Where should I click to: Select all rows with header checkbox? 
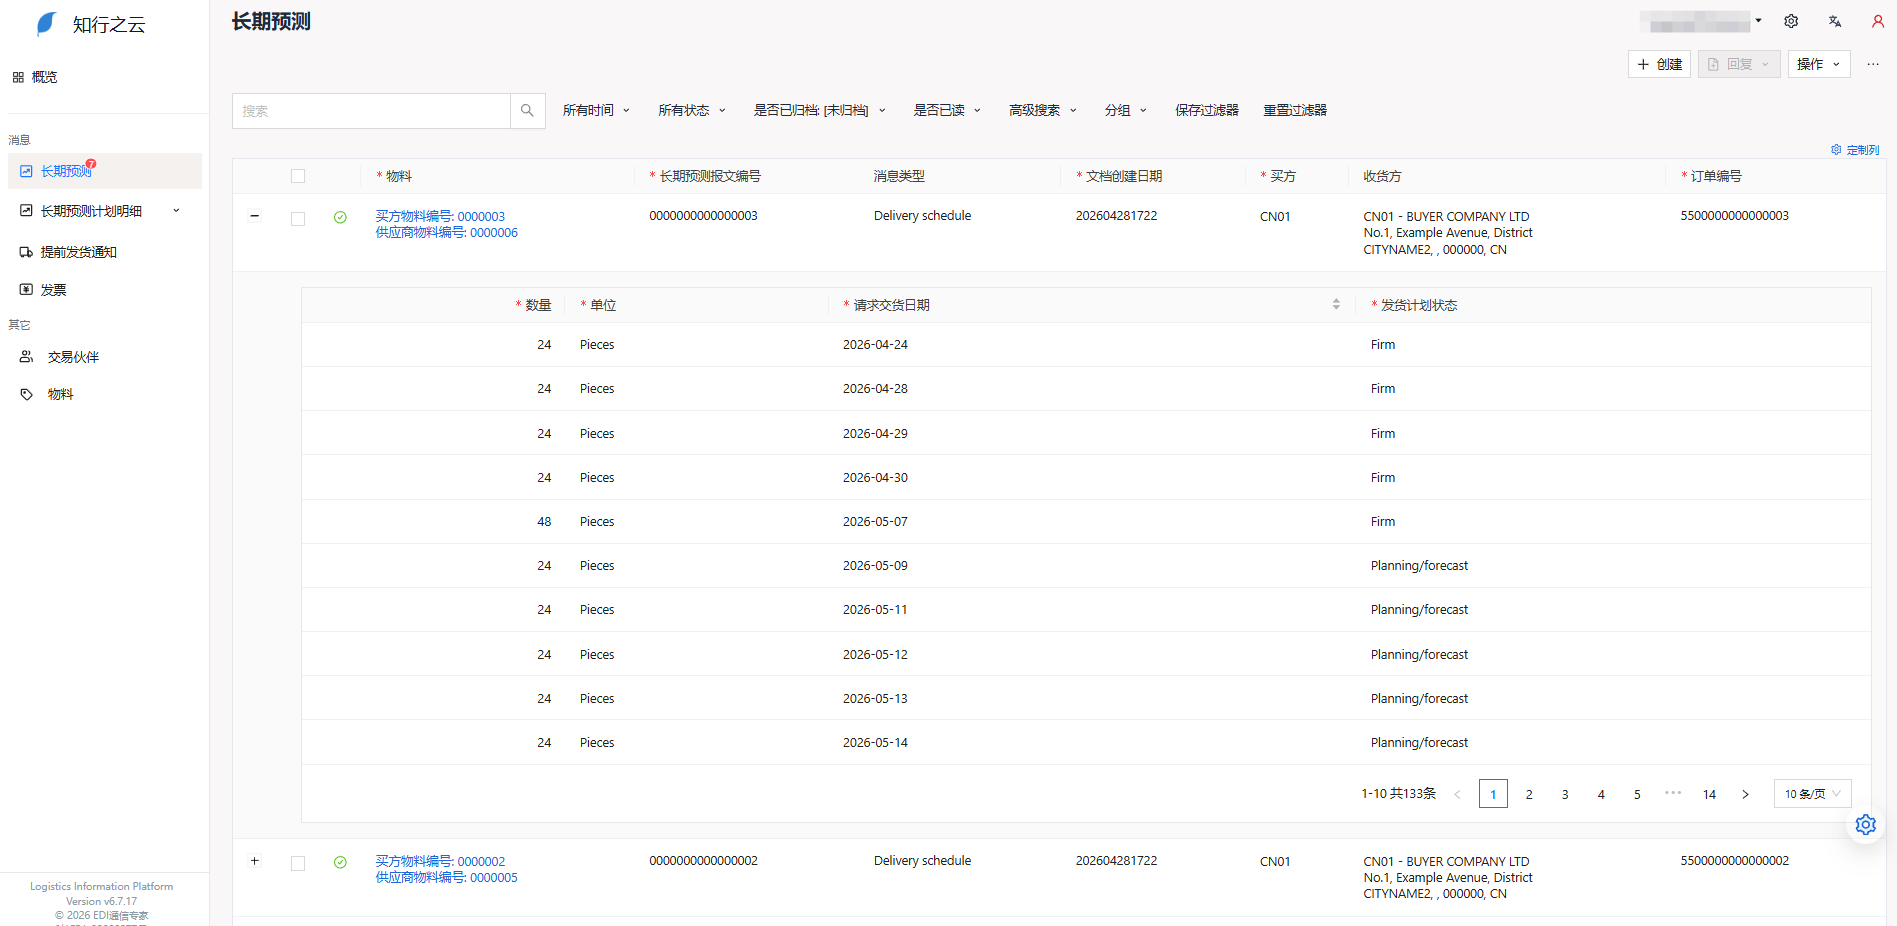298,176
